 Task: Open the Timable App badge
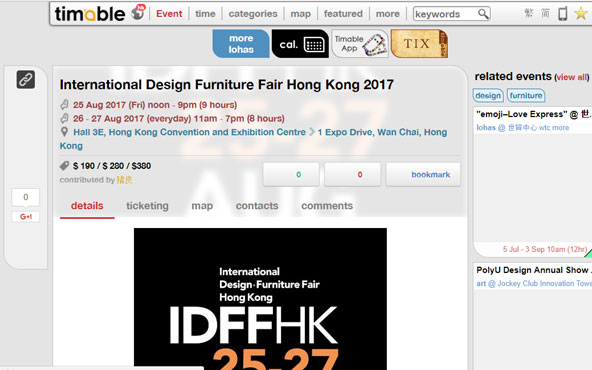(360, 44)
